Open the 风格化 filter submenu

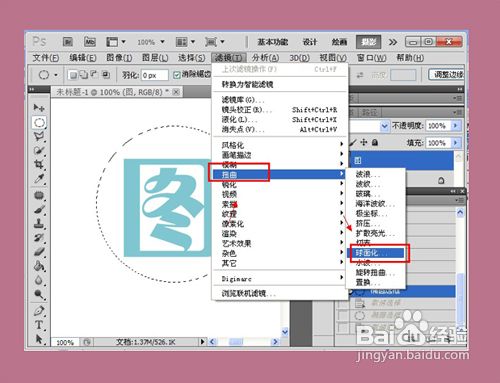point(279,145)
